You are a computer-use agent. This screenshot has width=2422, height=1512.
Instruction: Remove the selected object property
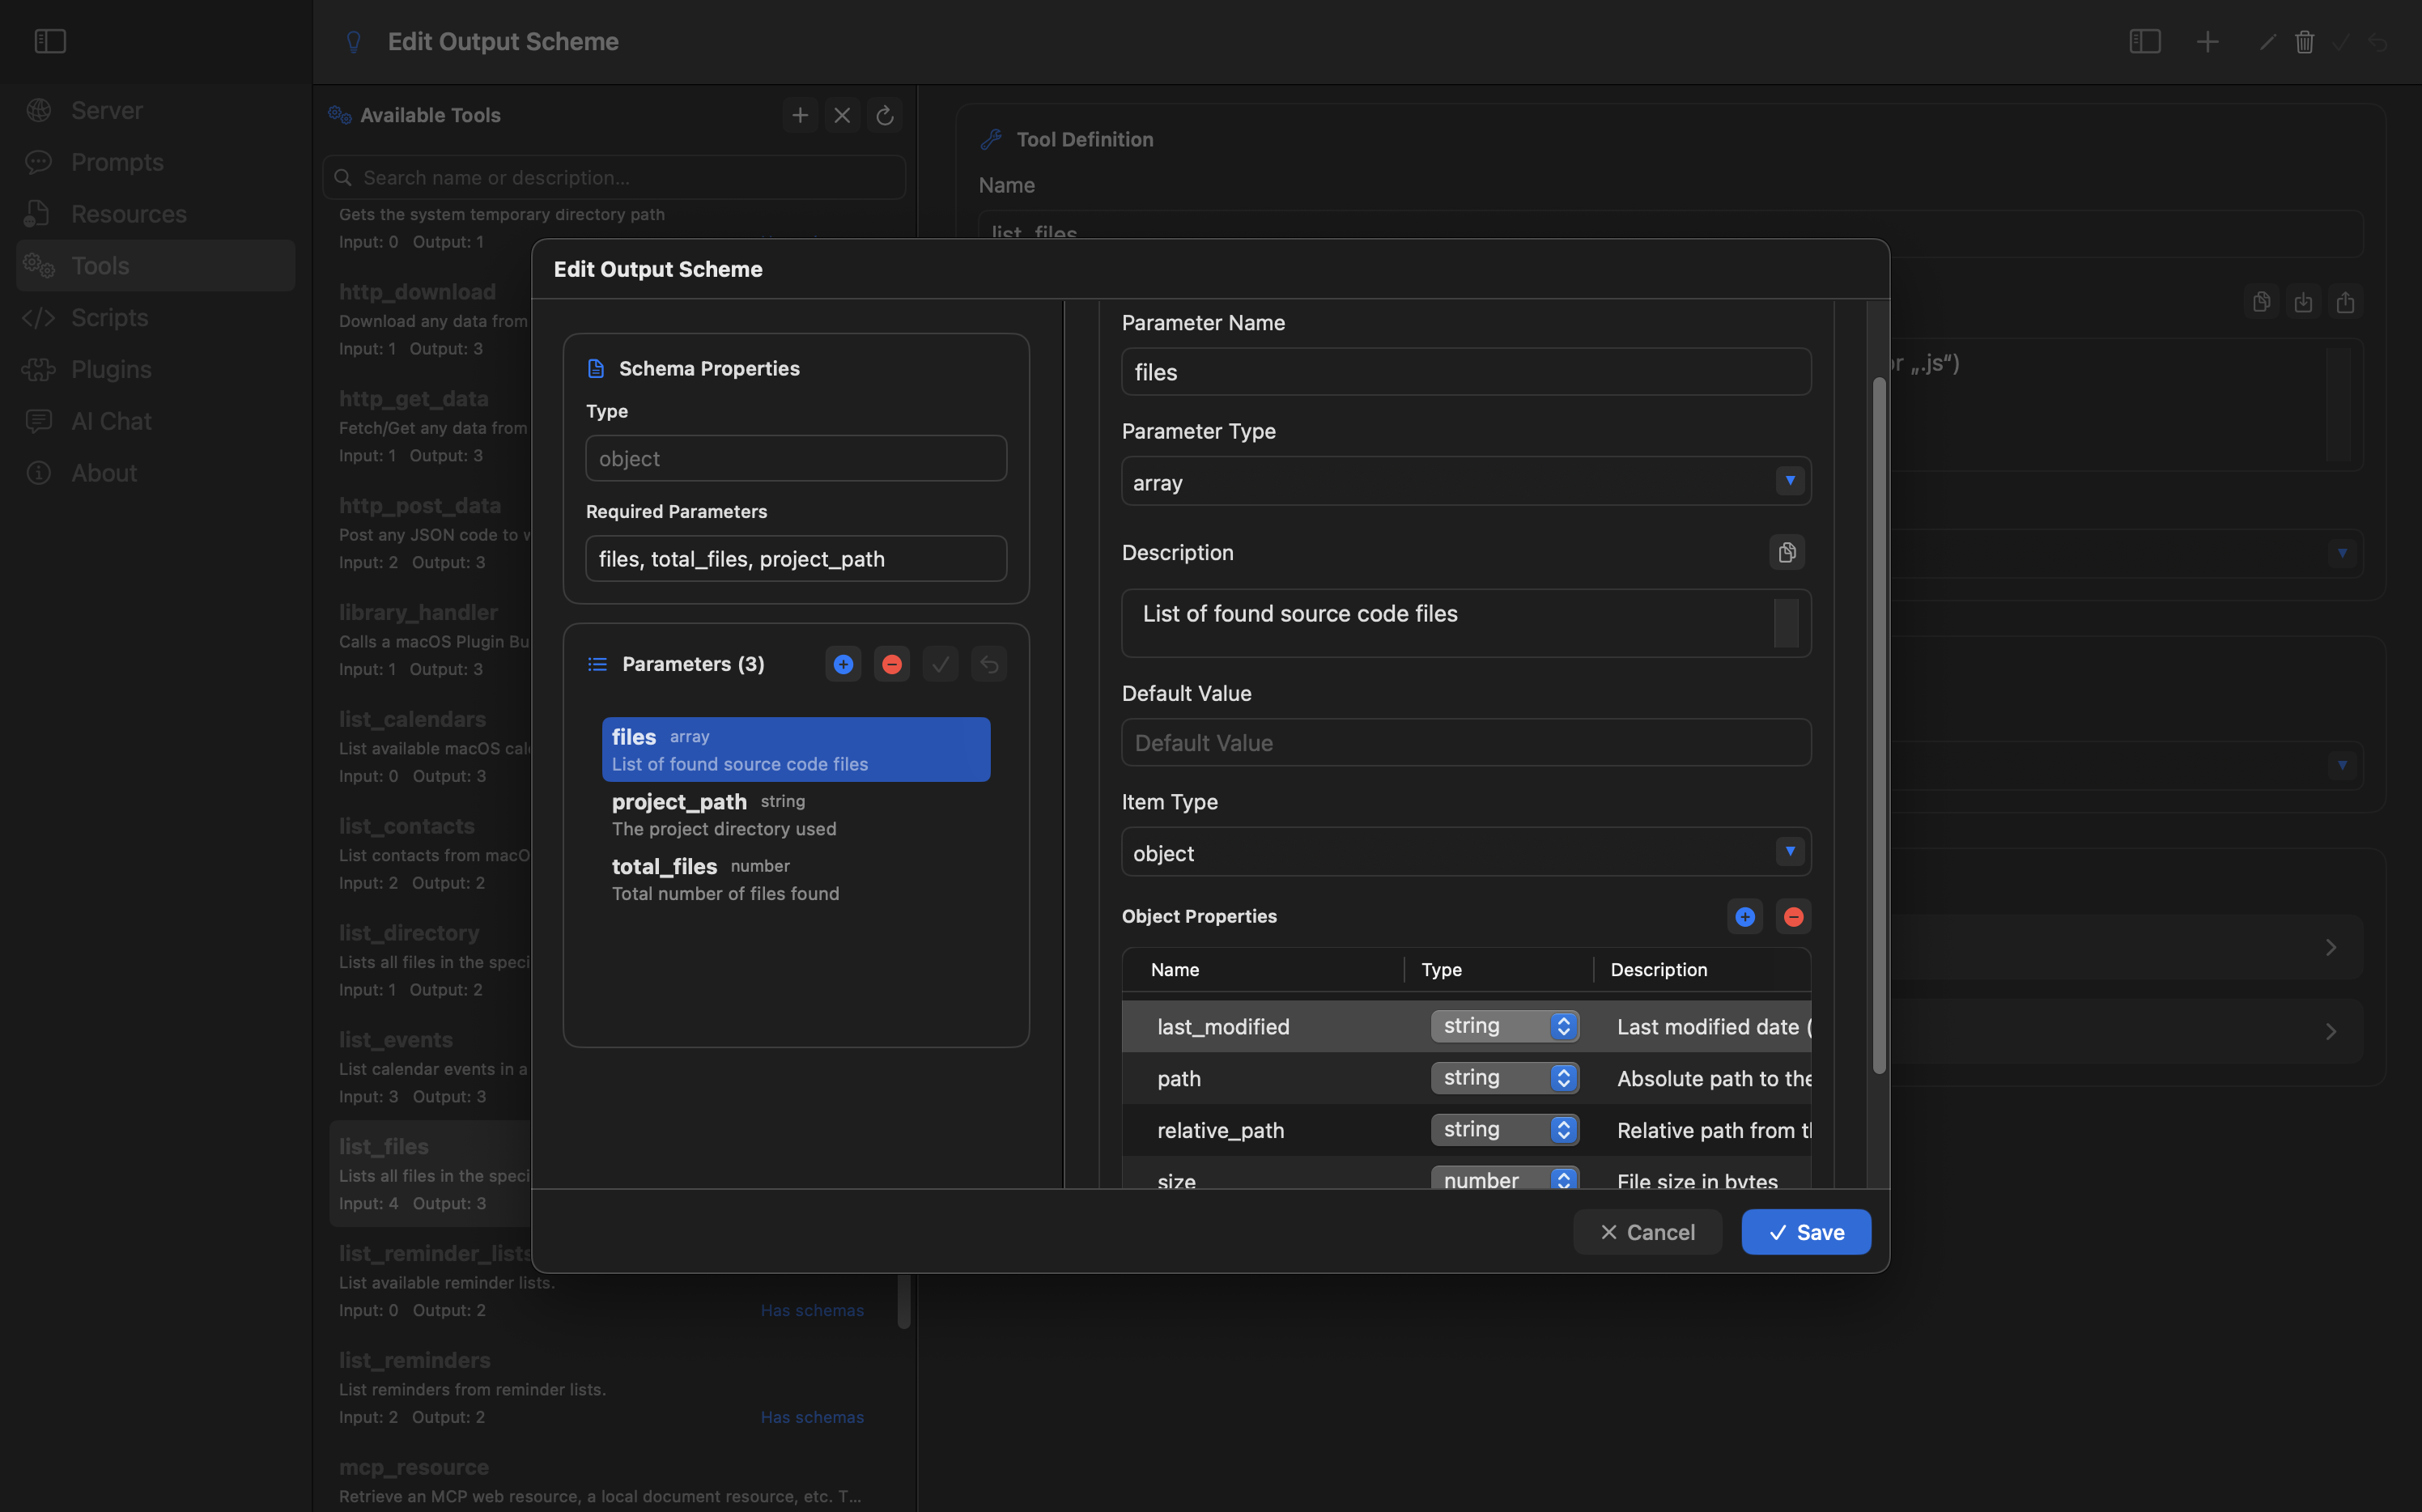[x=1794, y=916]
